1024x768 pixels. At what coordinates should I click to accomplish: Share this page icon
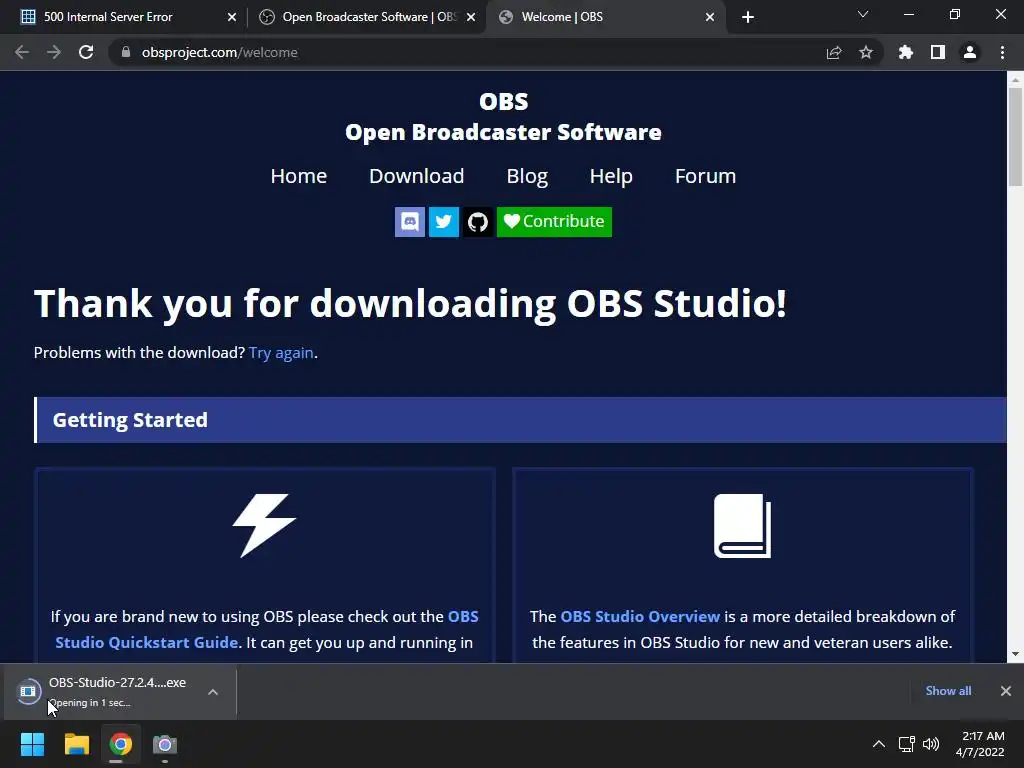pyautogui.click(x=834, y=52)
